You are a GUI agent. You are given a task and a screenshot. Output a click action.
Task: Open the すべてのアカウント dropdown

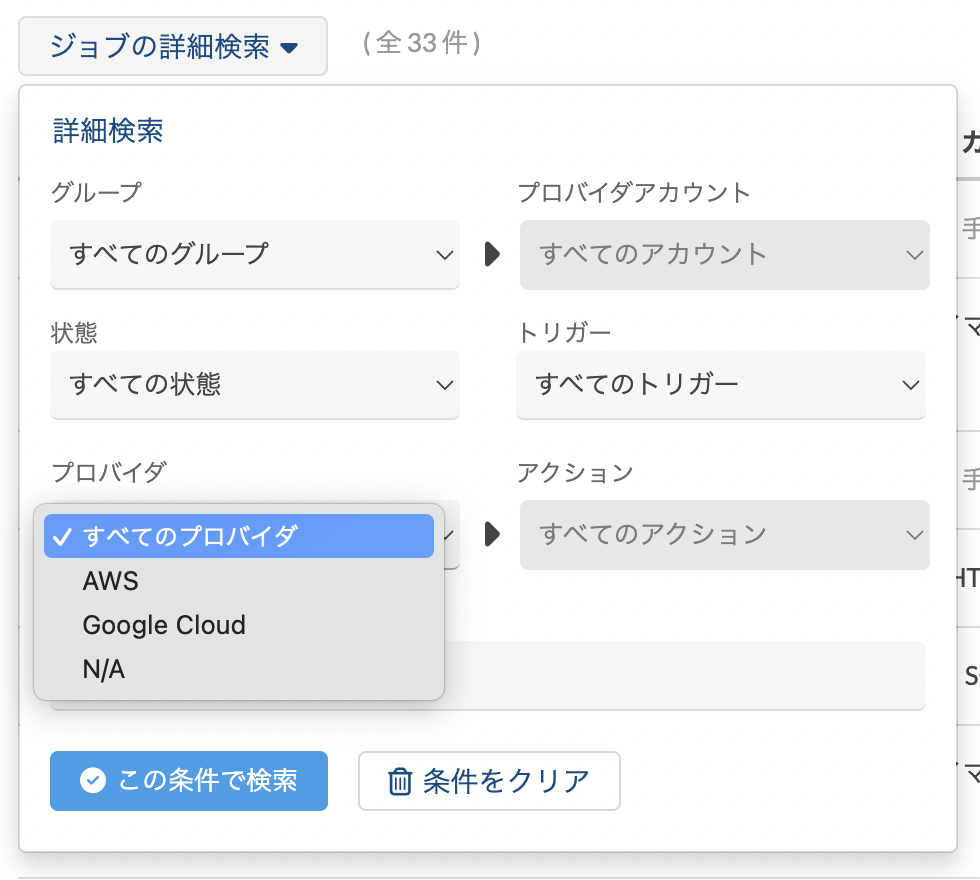tap(724, 255)
